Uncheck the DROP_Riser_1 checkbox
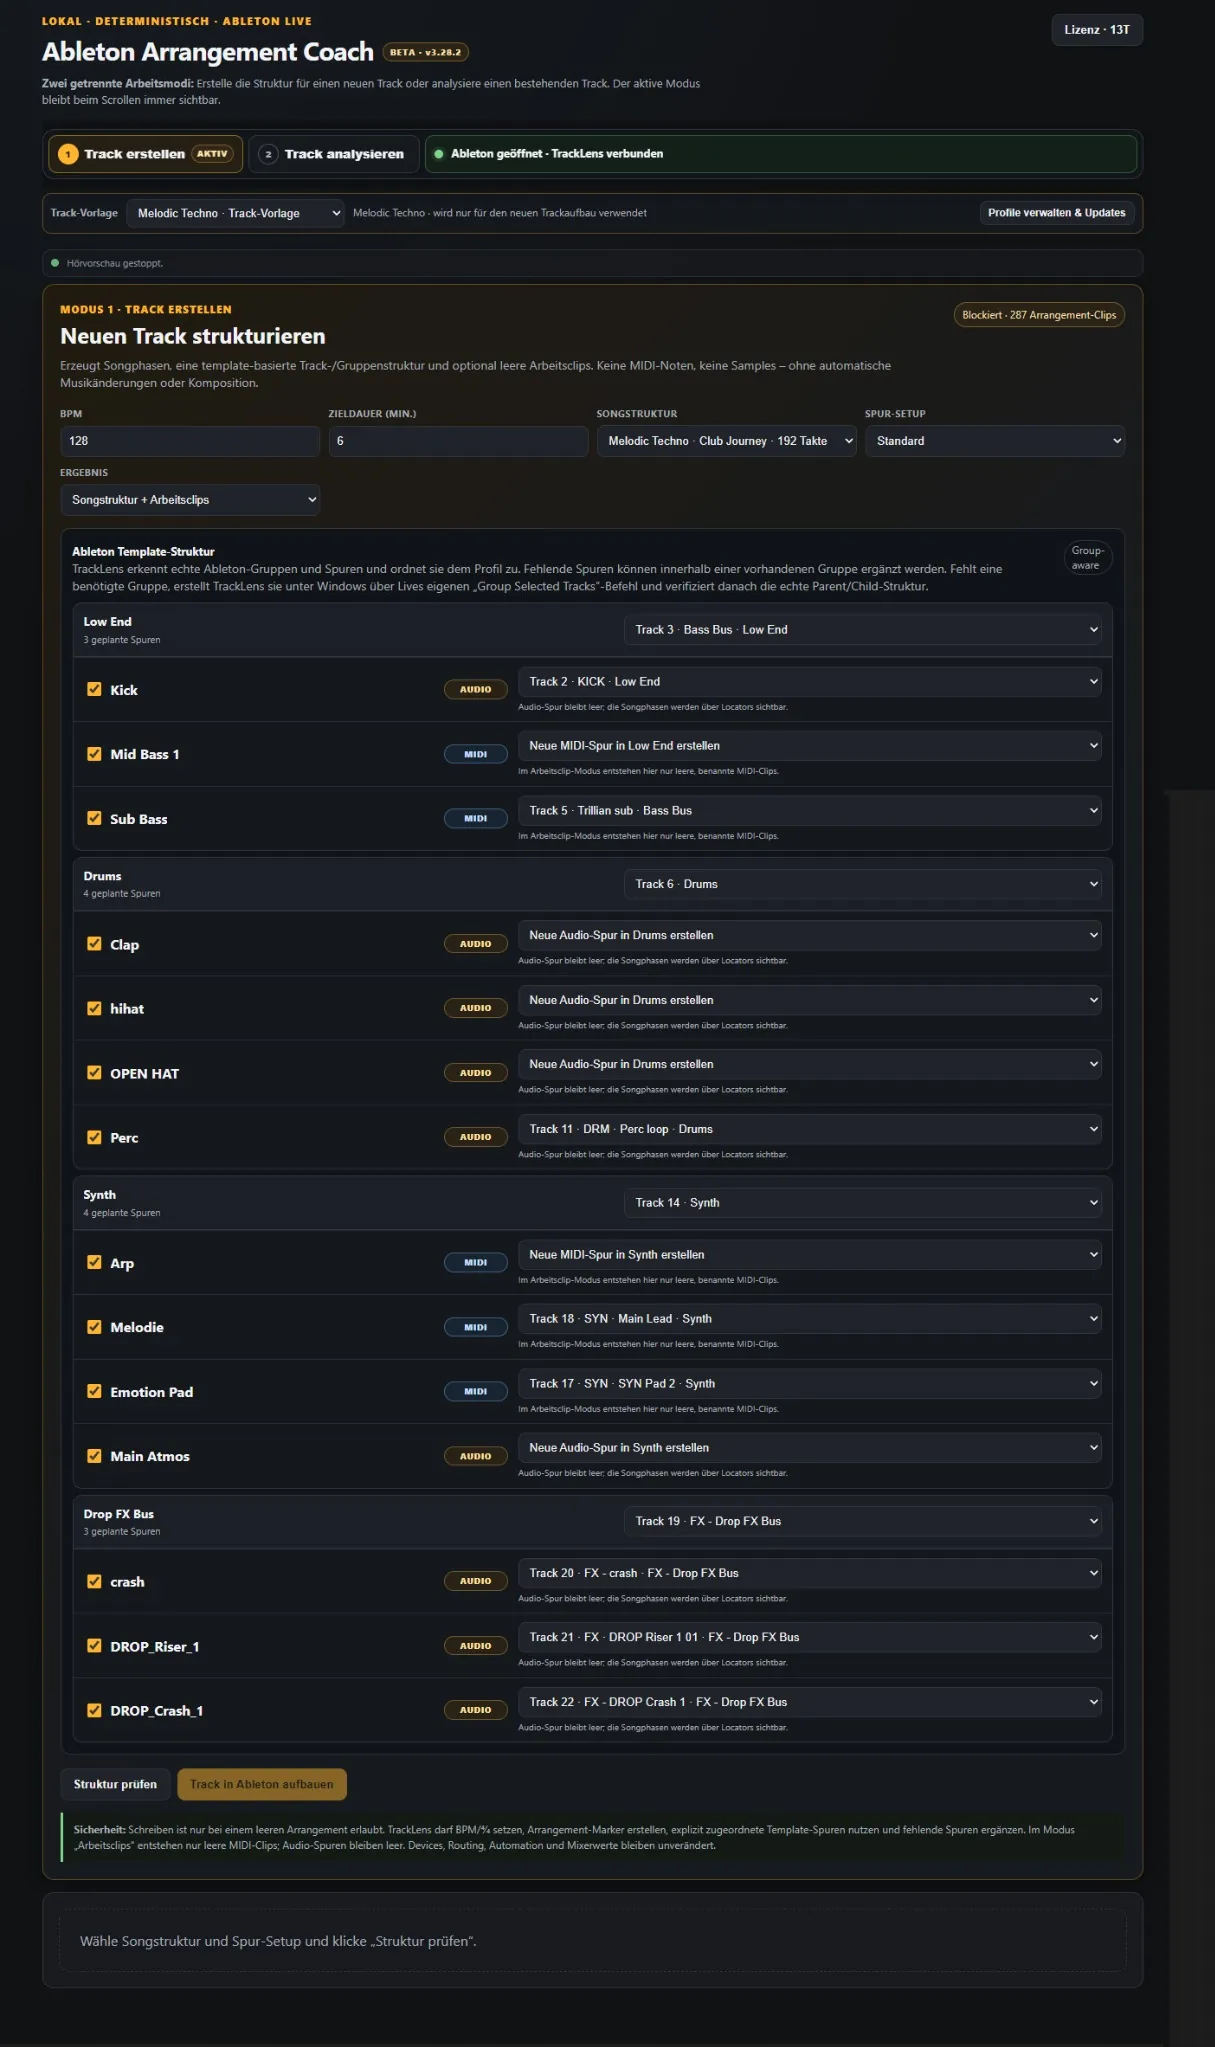The height and width of the screenshot is (2047, 1215). coord(94,1646)
